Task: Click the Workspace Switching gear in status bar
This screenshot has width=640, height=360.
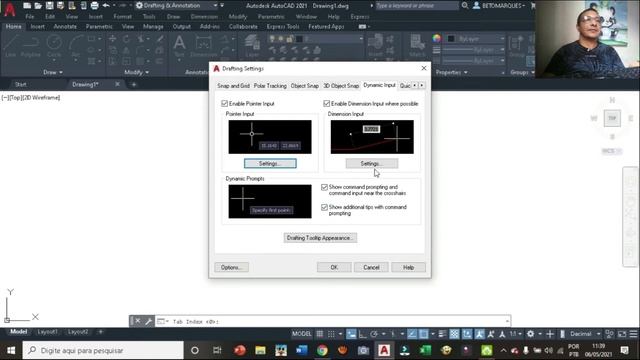Action: [530, 334]
